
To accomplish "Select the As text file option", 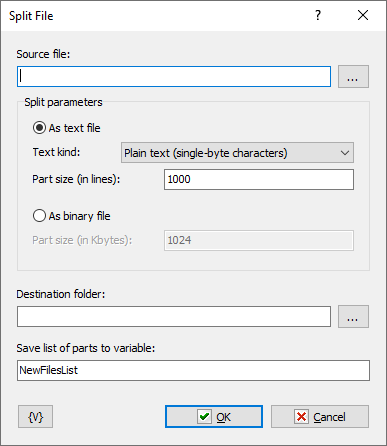I will [x=66, y=128].
